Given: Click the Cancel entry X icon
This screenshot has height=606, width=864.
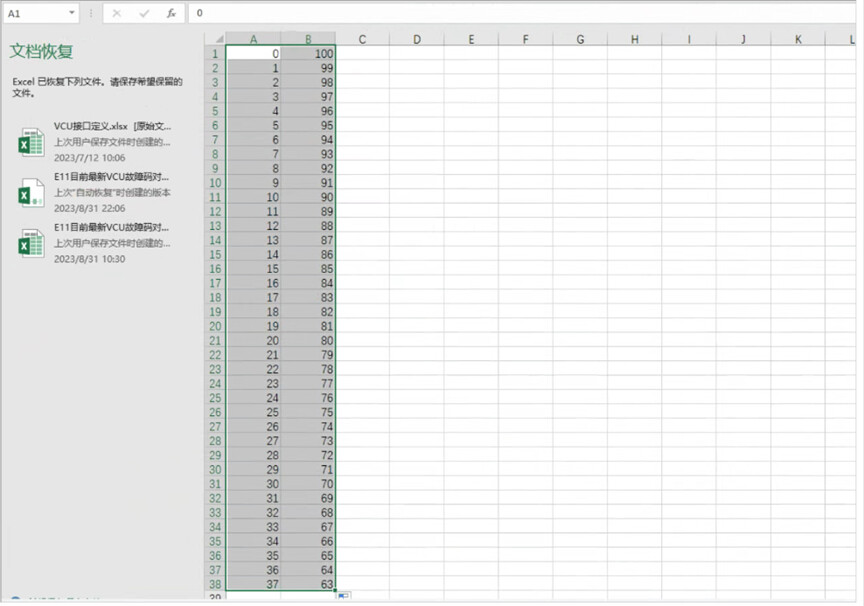Looking at the screenshot, I should click(116, 13).
